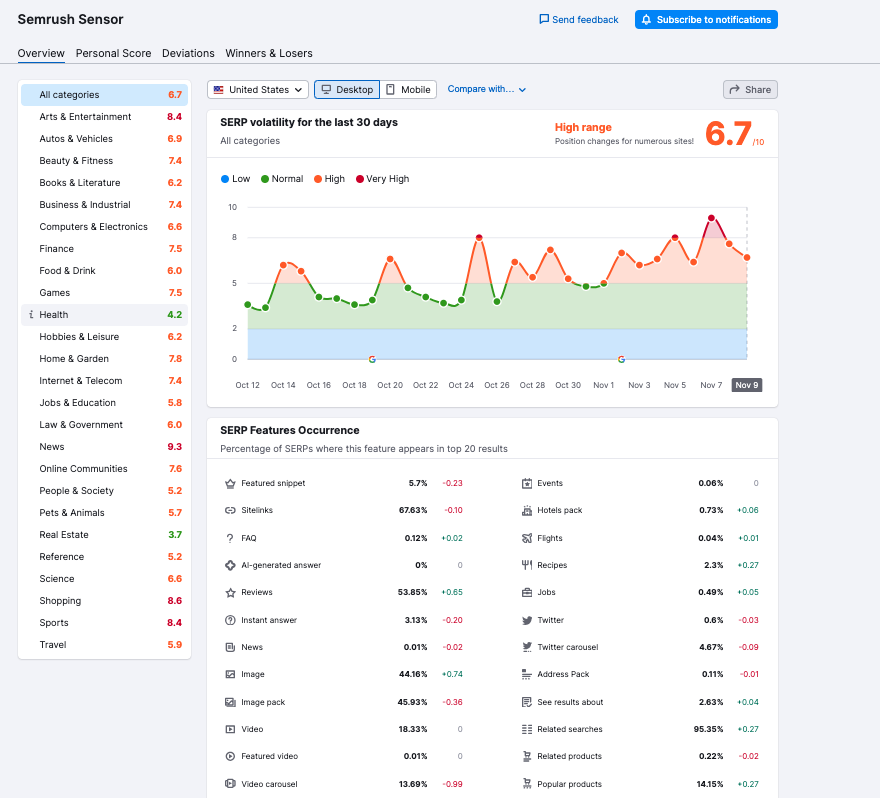Open the United States country dropdown
Viewport: 880px width, 798px height.
(x=258, y=90)
